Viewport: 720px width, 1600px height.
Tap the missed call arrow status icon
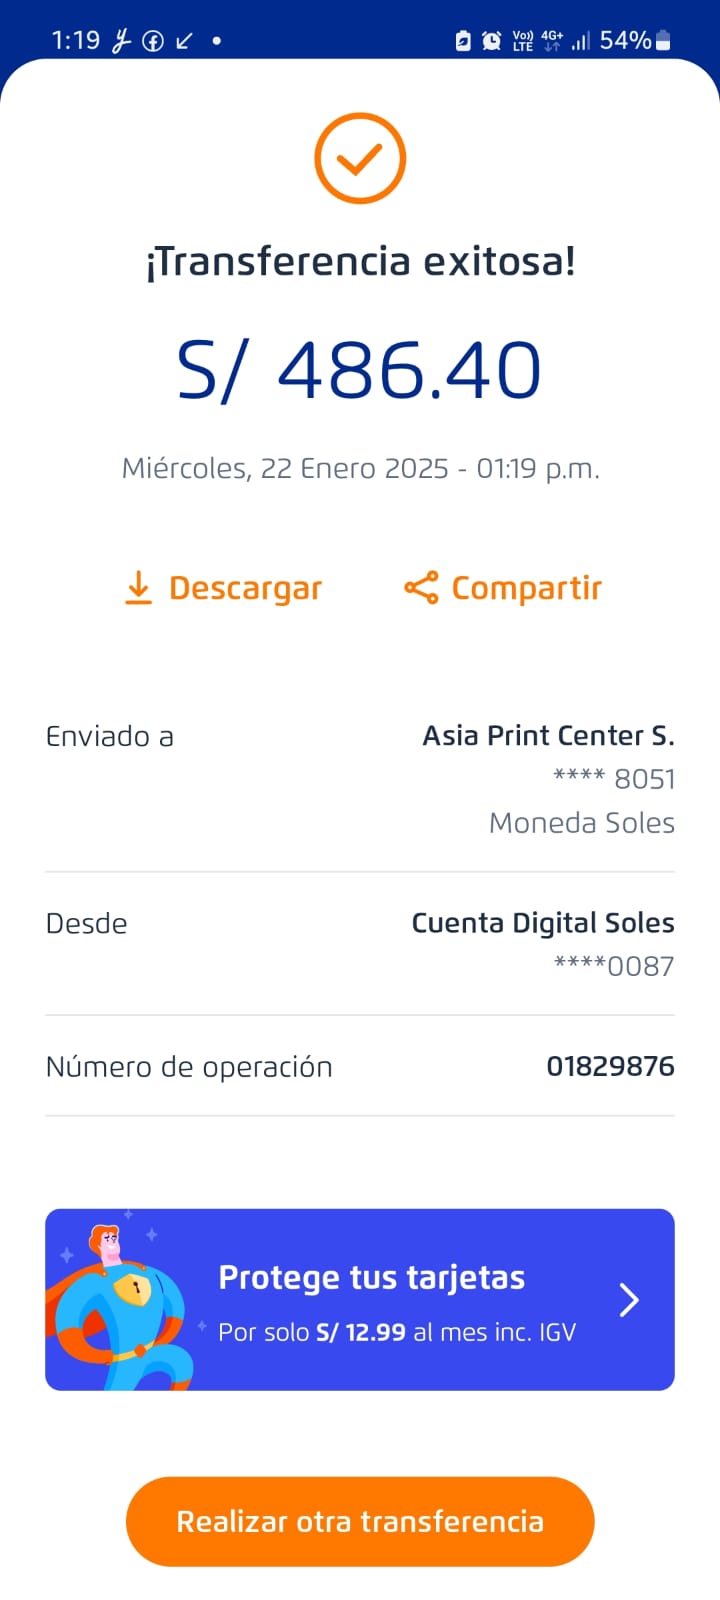[185, 41]
